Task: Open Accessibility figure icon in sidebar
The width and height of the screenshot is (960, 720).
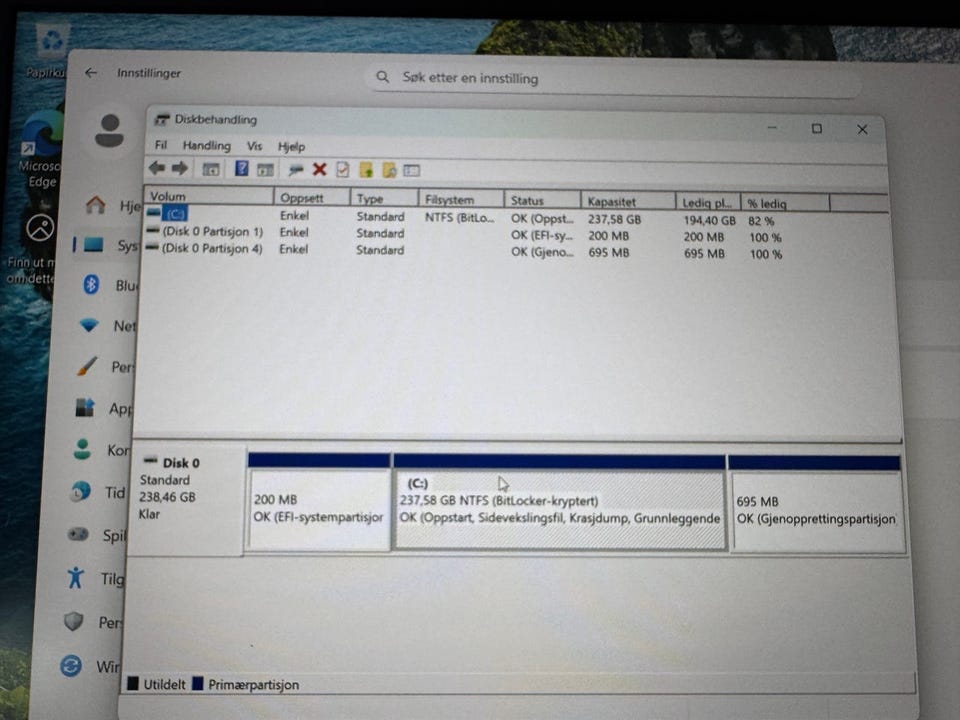Action: click(75, 577)
